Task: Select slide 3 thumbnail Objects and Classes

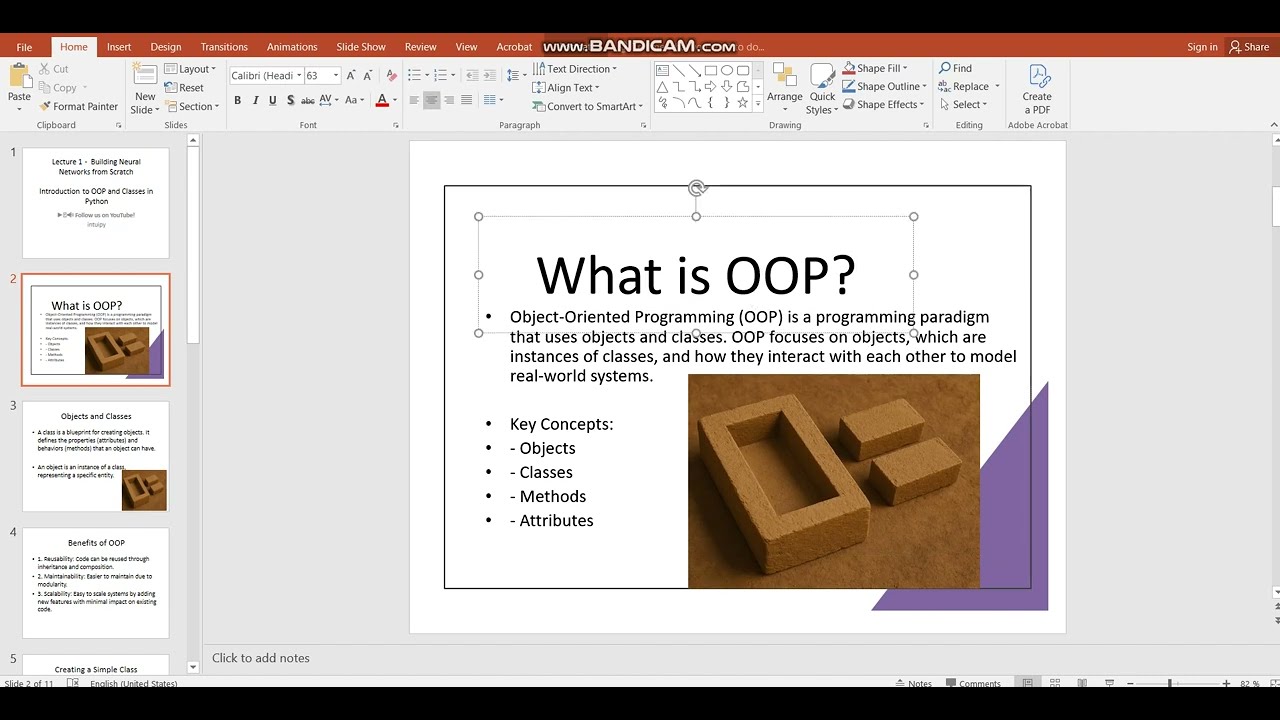Action: (x=96, y=456)
